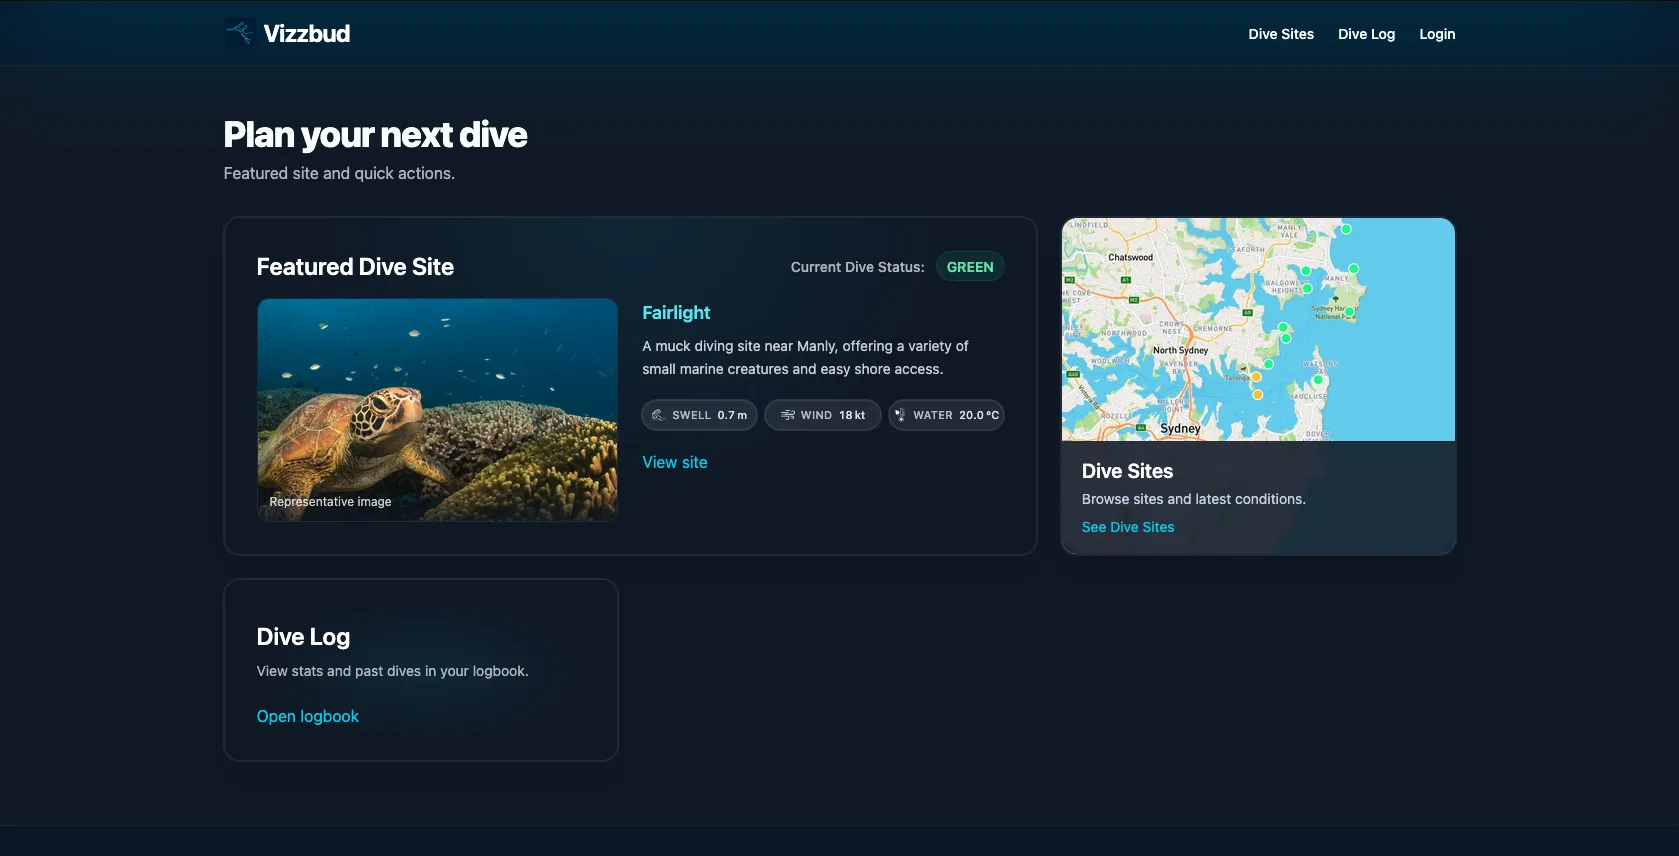Click the Chatswood label on the map
Screen dimensions: 1679x856
pos(1131,257)
